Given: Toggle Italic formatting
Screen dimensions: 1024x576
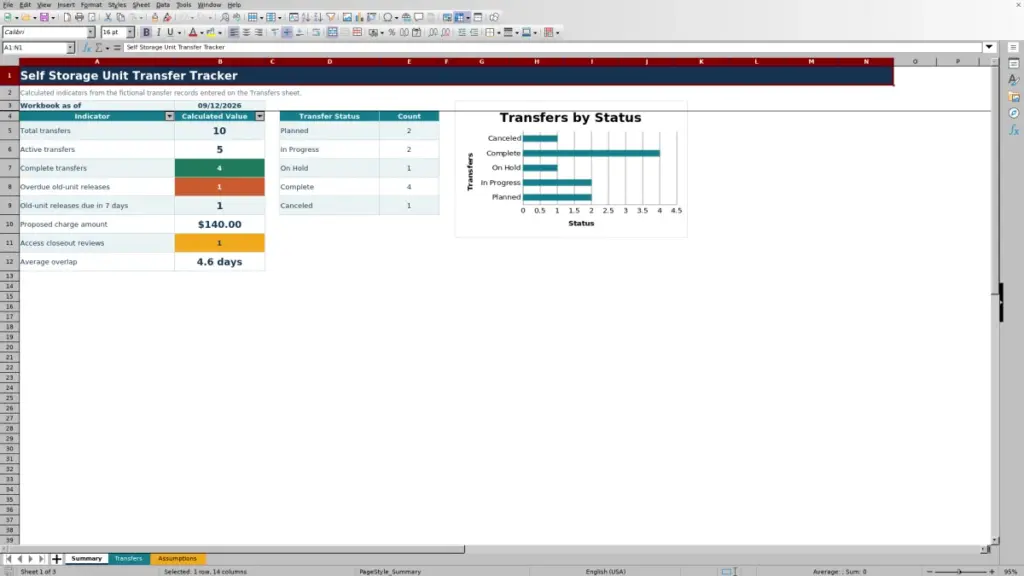Looking at the screenshot, I should tap(158, 32).
